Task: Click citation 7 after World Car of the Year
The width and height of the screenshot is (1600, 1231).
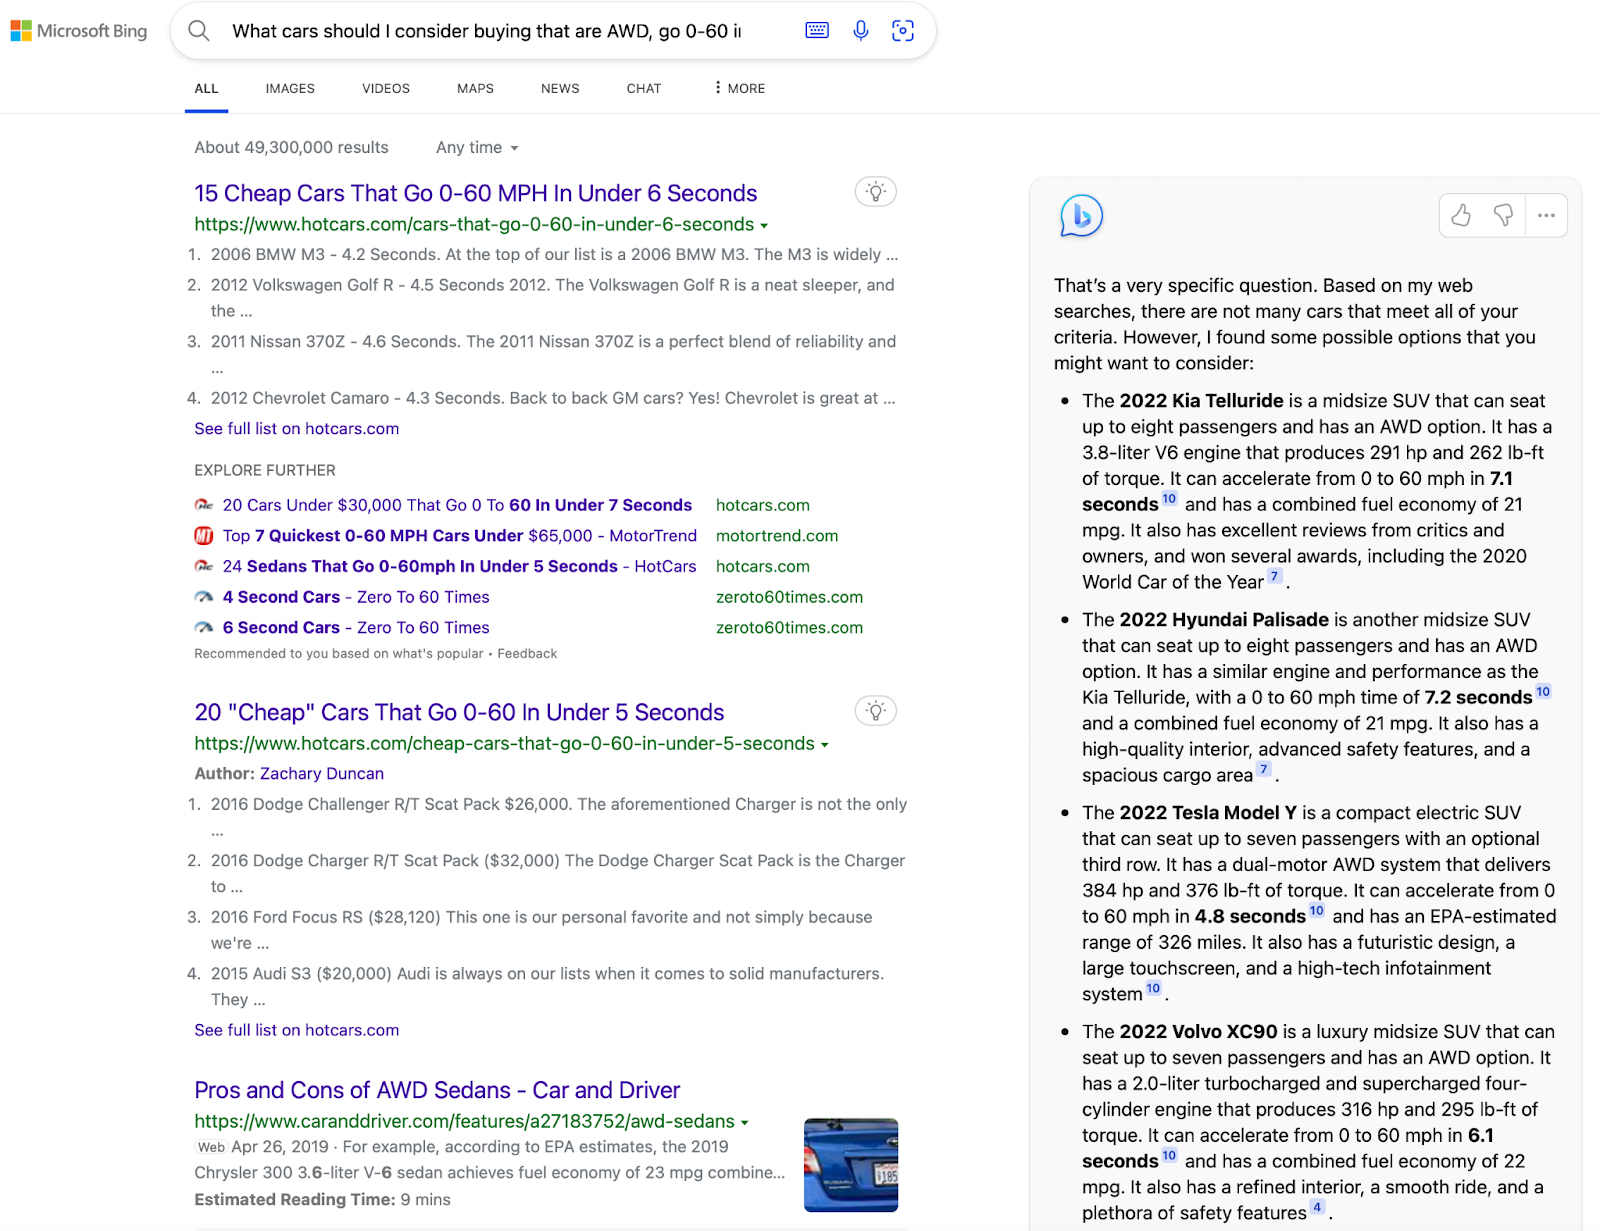Action: point(1274,576)
